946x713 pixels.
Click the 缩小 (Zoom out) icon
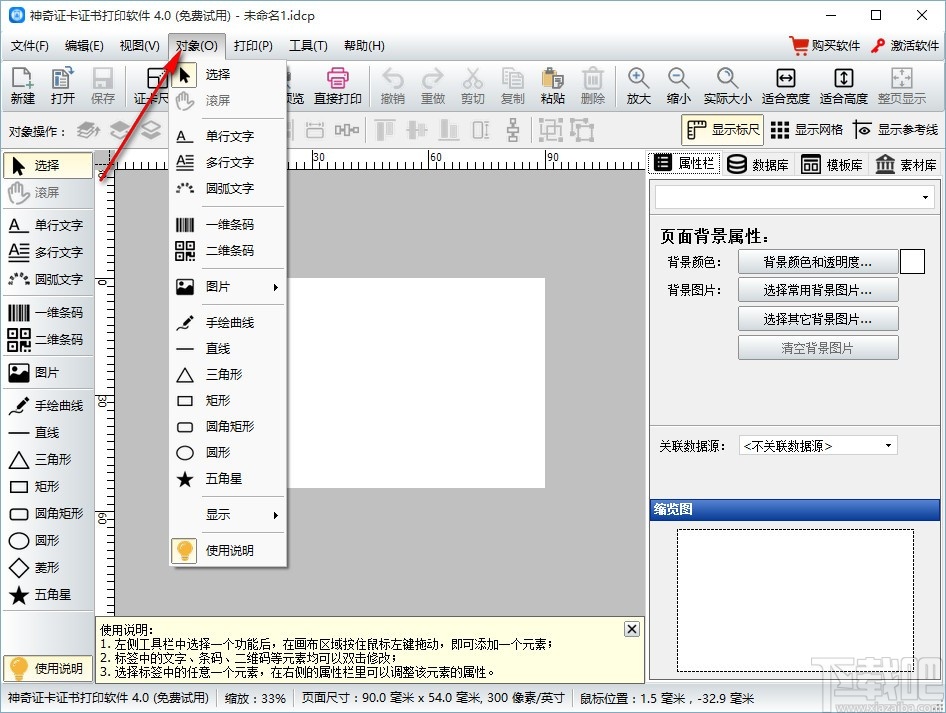[x=678, y=85]
